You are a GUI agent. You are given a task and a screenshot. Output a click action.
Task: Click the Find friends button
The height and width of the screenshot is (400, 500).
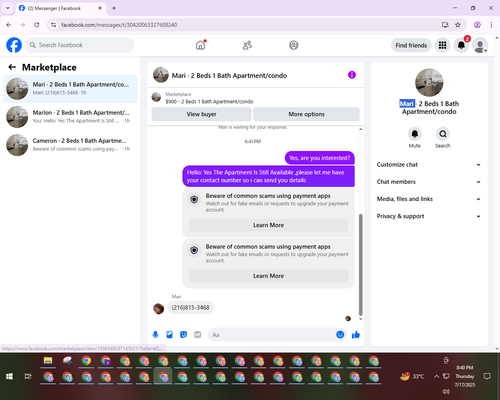coord(411,45)
